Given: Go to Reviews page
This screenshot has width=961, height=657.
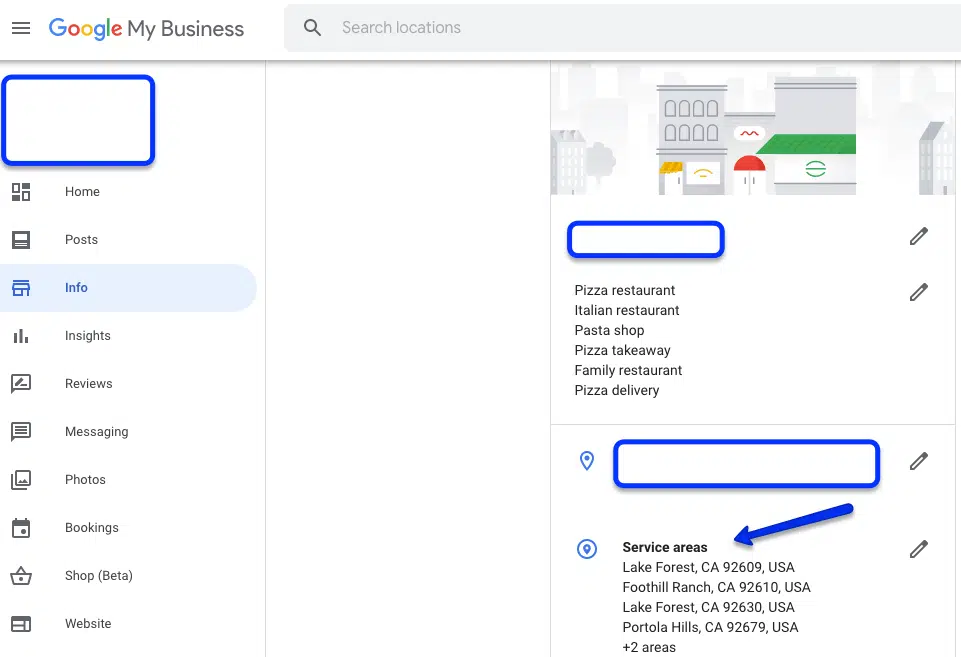Looking at the screenshot, I should 88,384.
